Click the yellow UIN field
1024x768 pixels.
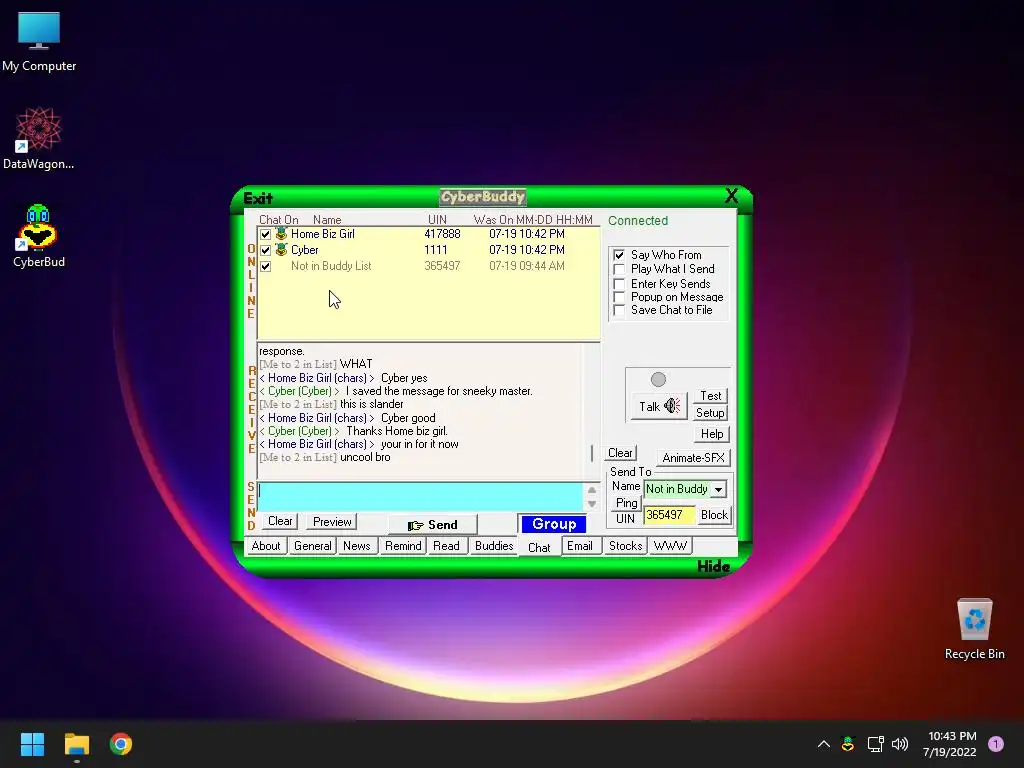coord(669,515)
